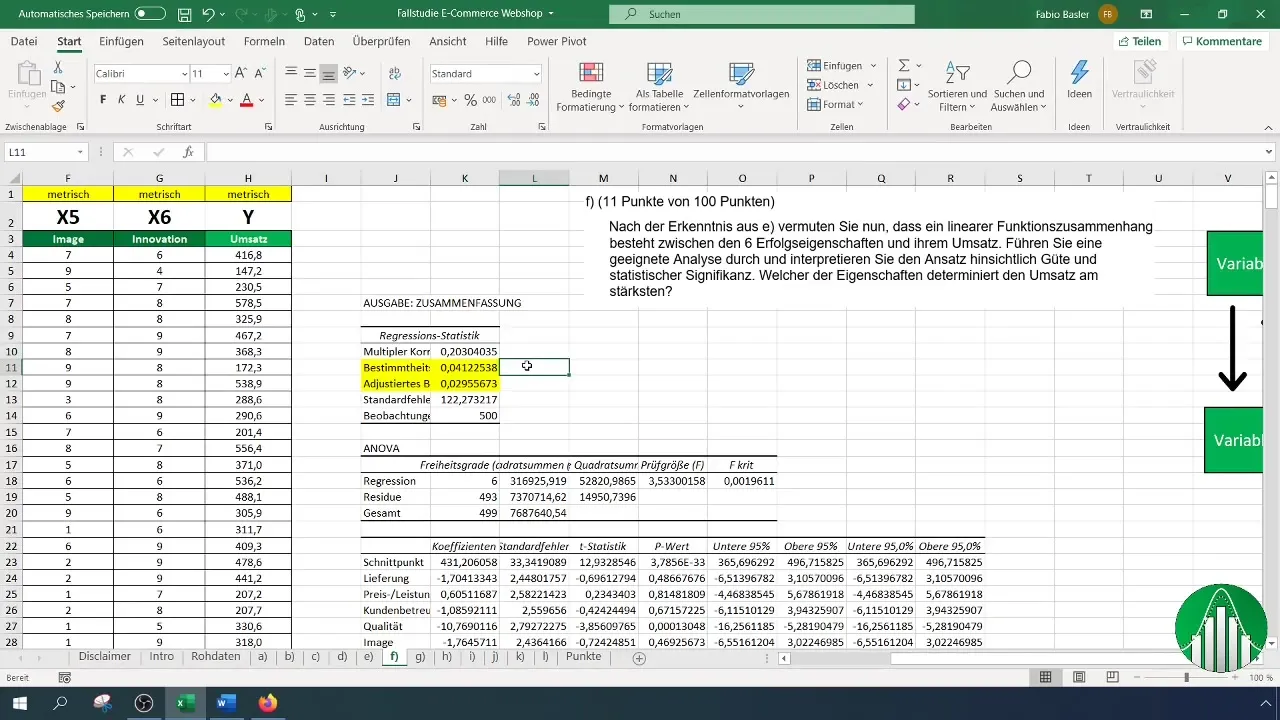Switch to Normal view in status bar
This screenshot has height=720, width=1280.
(x=1045, y=678)
